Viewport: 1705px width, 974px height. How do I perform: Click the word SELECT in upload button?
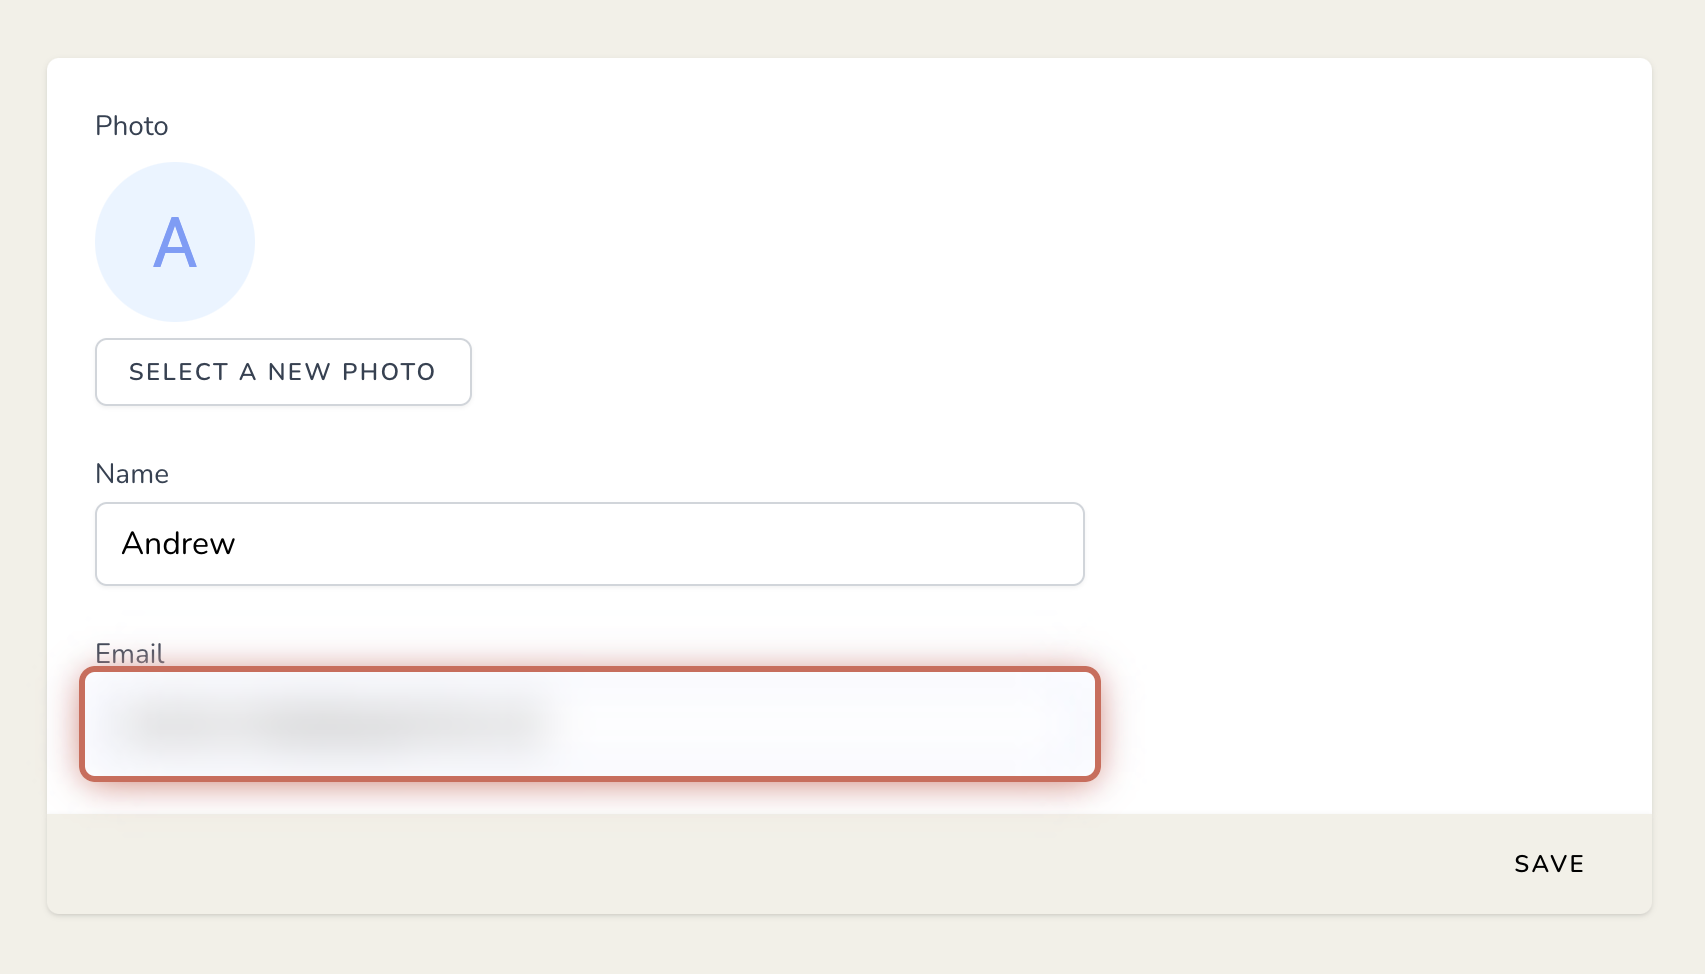coord(179,372)
